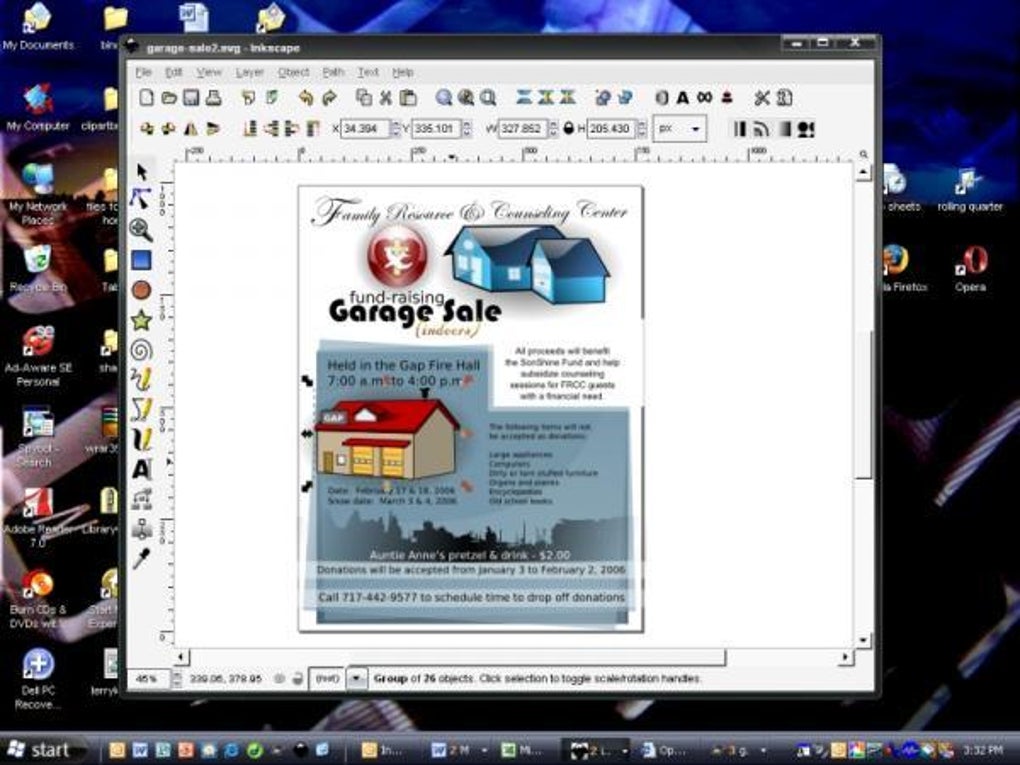Paste from clipboard icon

click(408, 98)
